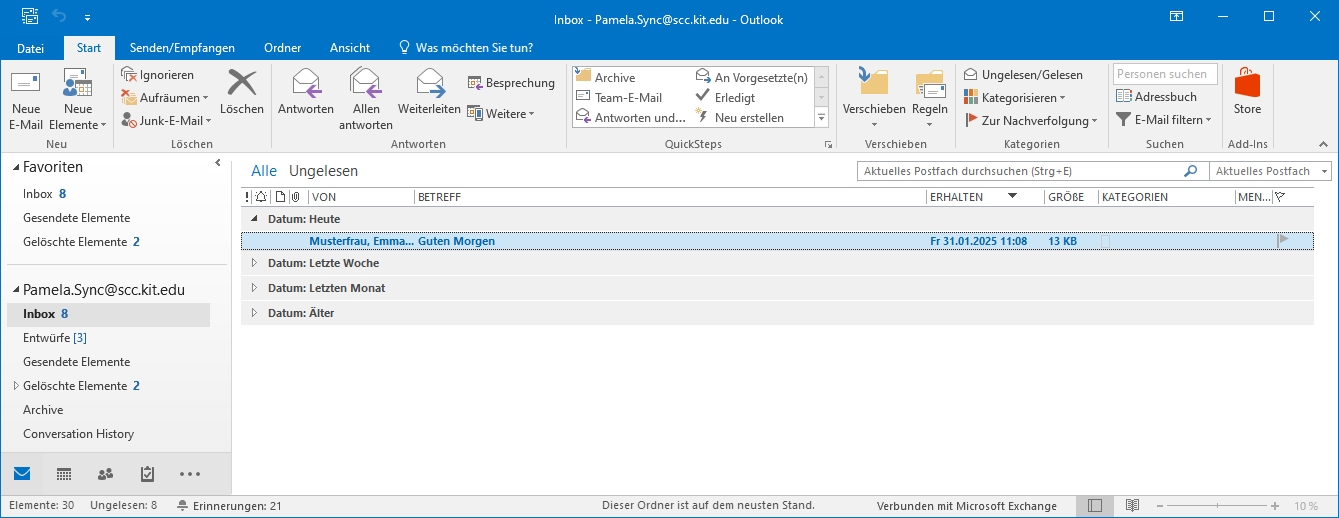The image size is (1339, 518).
Task: Collapse the ribbon with the chevron
Action: 1325,145
